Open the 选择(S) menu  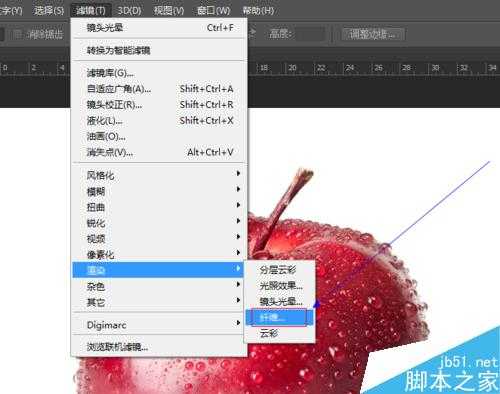click(49, 10)
